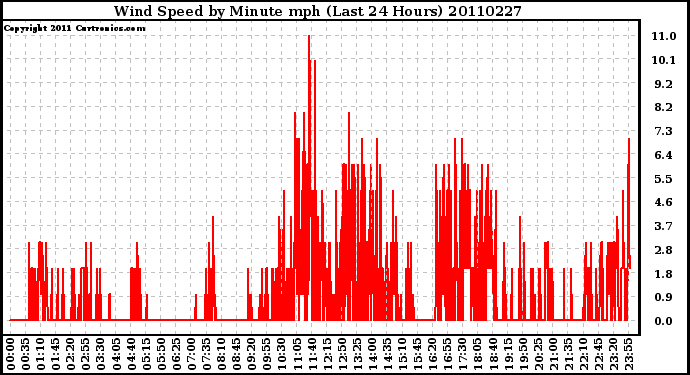This screenshot has height=375, width=690.
Task: Click the 22:10 time axis label
Action: (583, 355)
